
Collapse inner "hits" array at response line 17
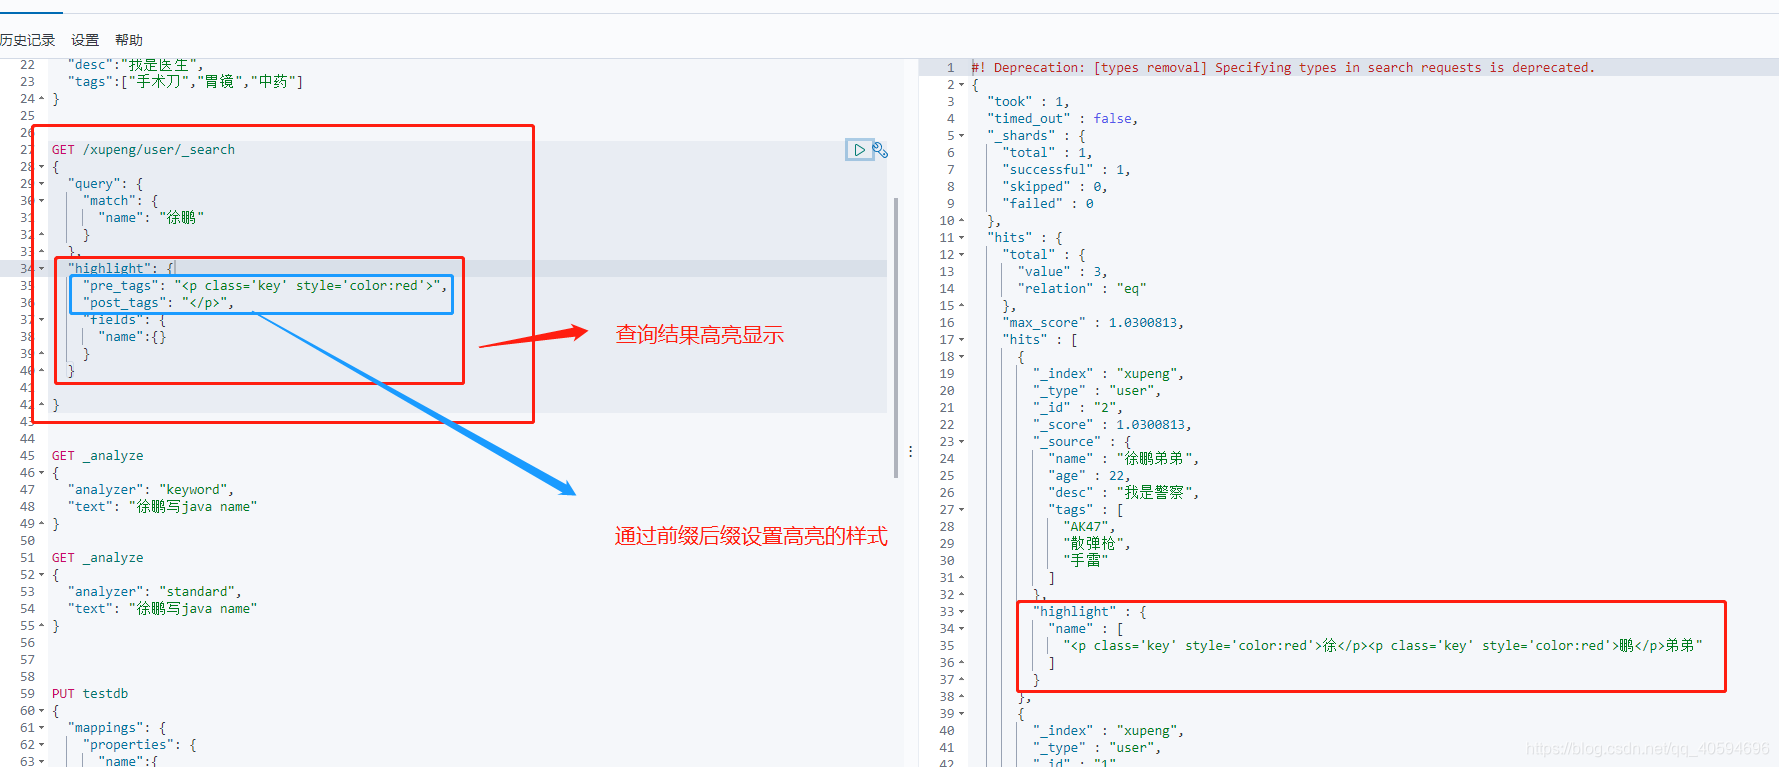point(962,340)
